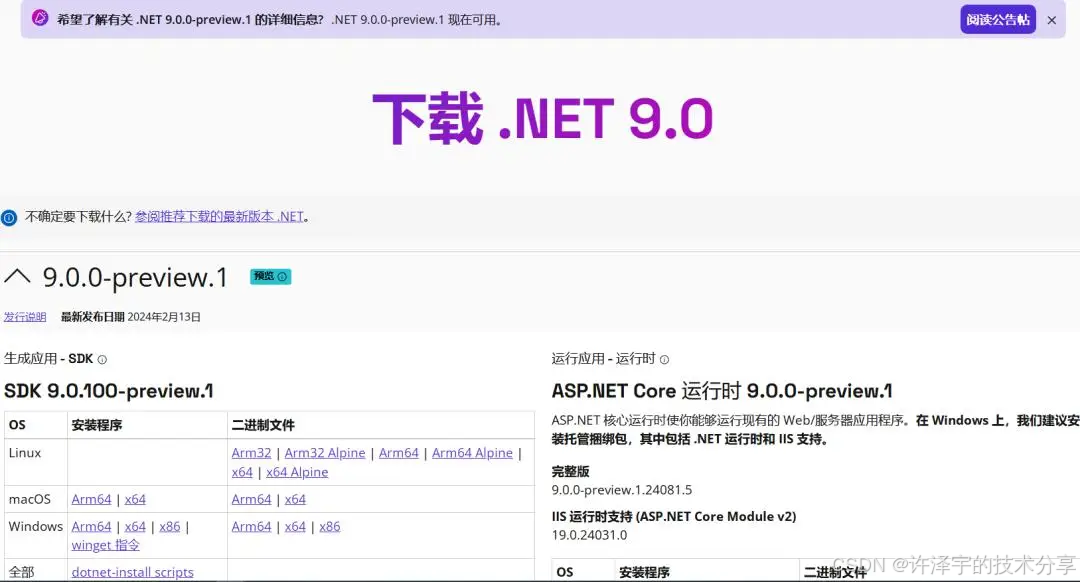The width and height of the screenshot is (1080, 582).
Task: Download the Linux x64 Alpine binaries
Action: [297, 472]
